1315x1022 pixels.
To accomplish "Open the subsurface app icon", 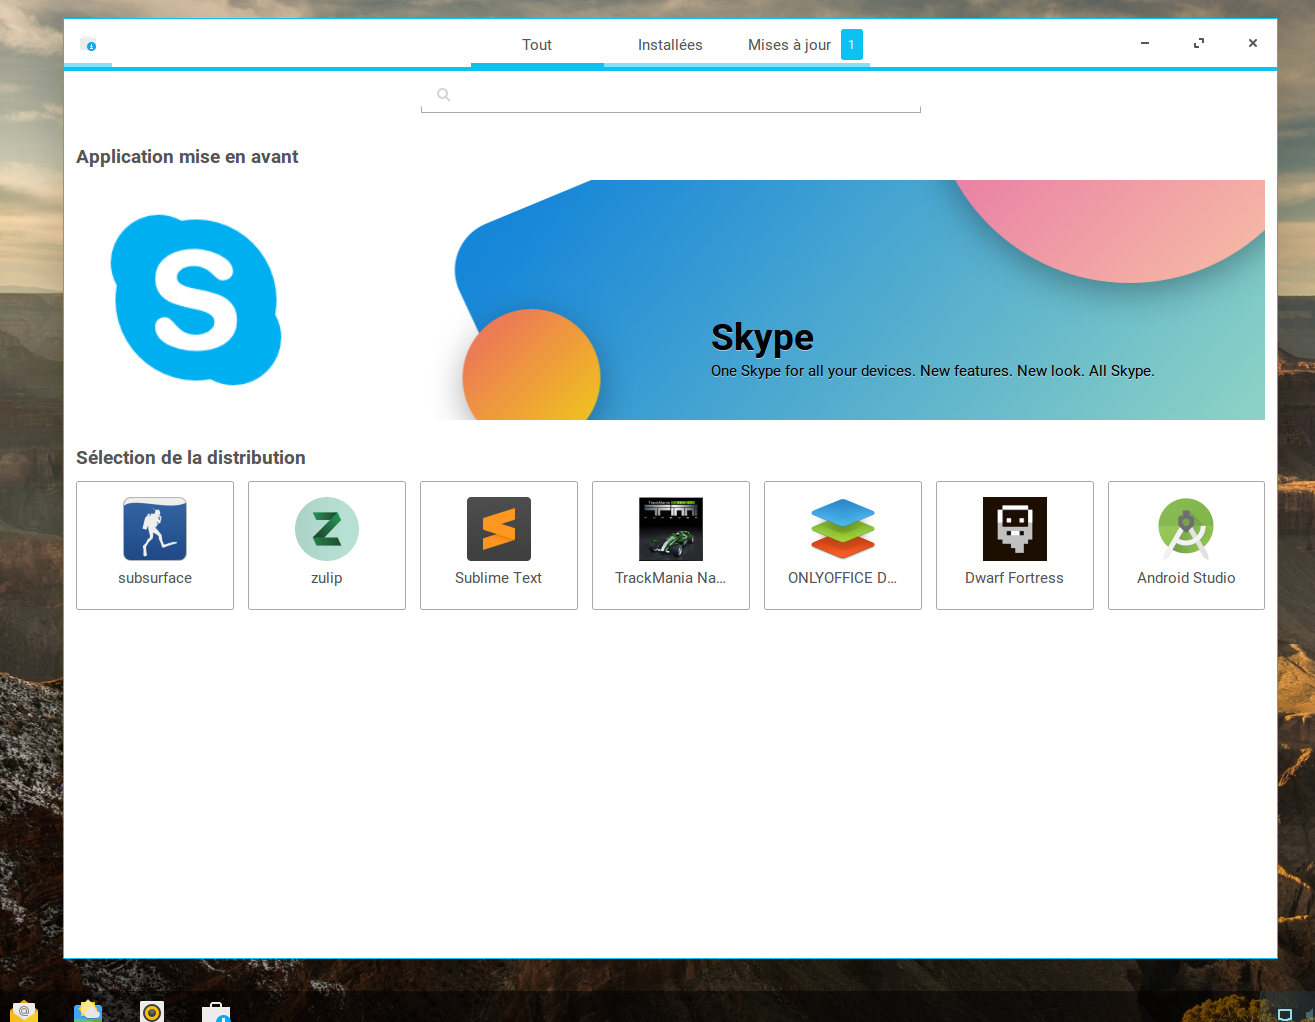I will (155, 529).
